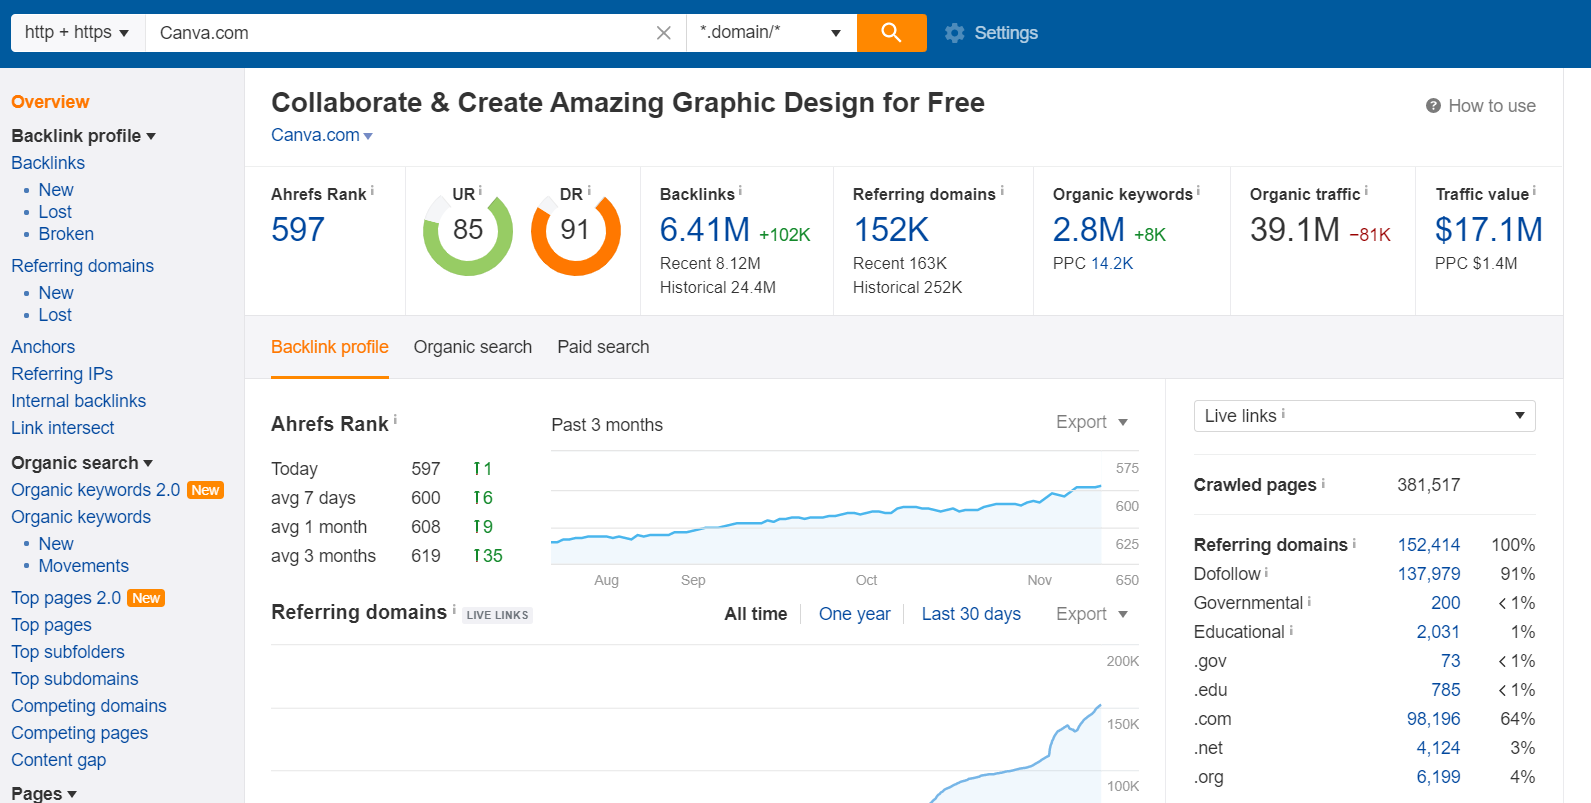Switch Referring domains chart to Last 30 days
The image size is (1591, 803).
[970, 614]
